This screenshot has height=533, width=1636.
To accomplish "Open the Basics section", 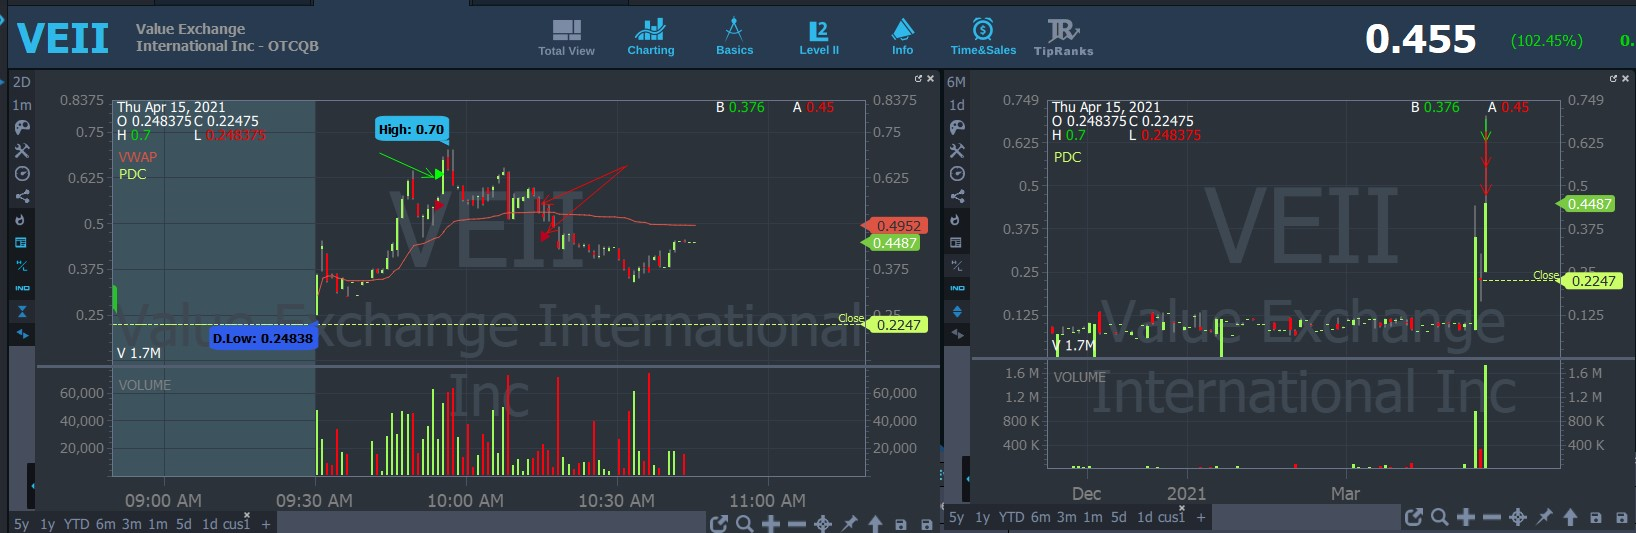I will [734, 37].
